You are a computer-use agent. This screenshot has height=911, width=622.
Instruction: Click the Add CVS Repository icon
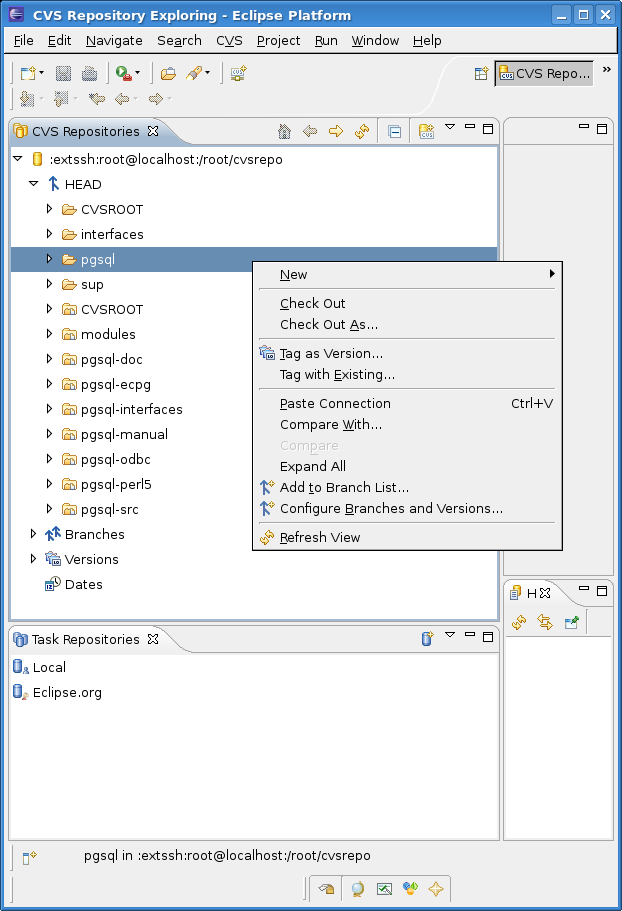(426, 131)
